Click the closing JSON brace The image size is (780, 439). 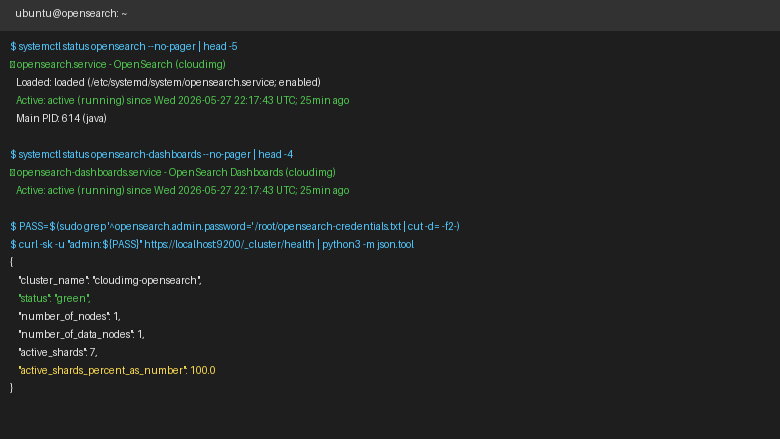click(x=11, y=387)
